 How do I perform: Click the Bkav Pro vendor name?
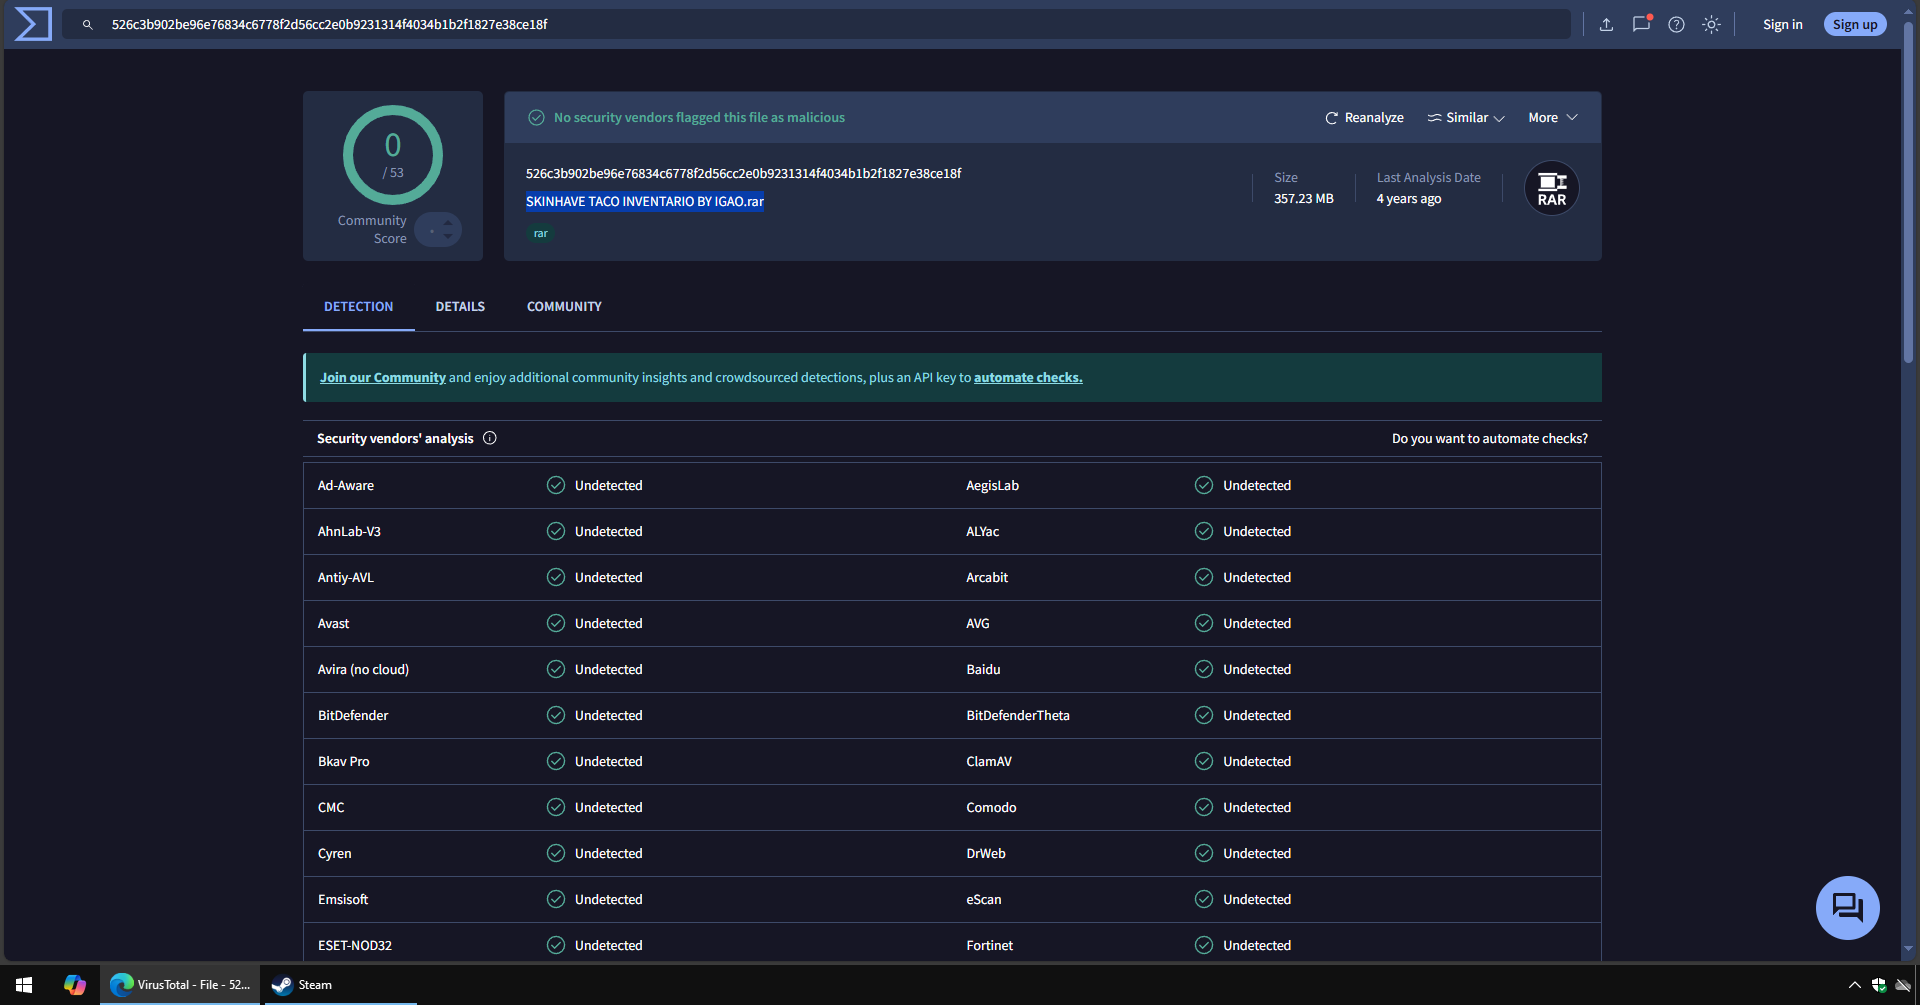coord(344,761)
